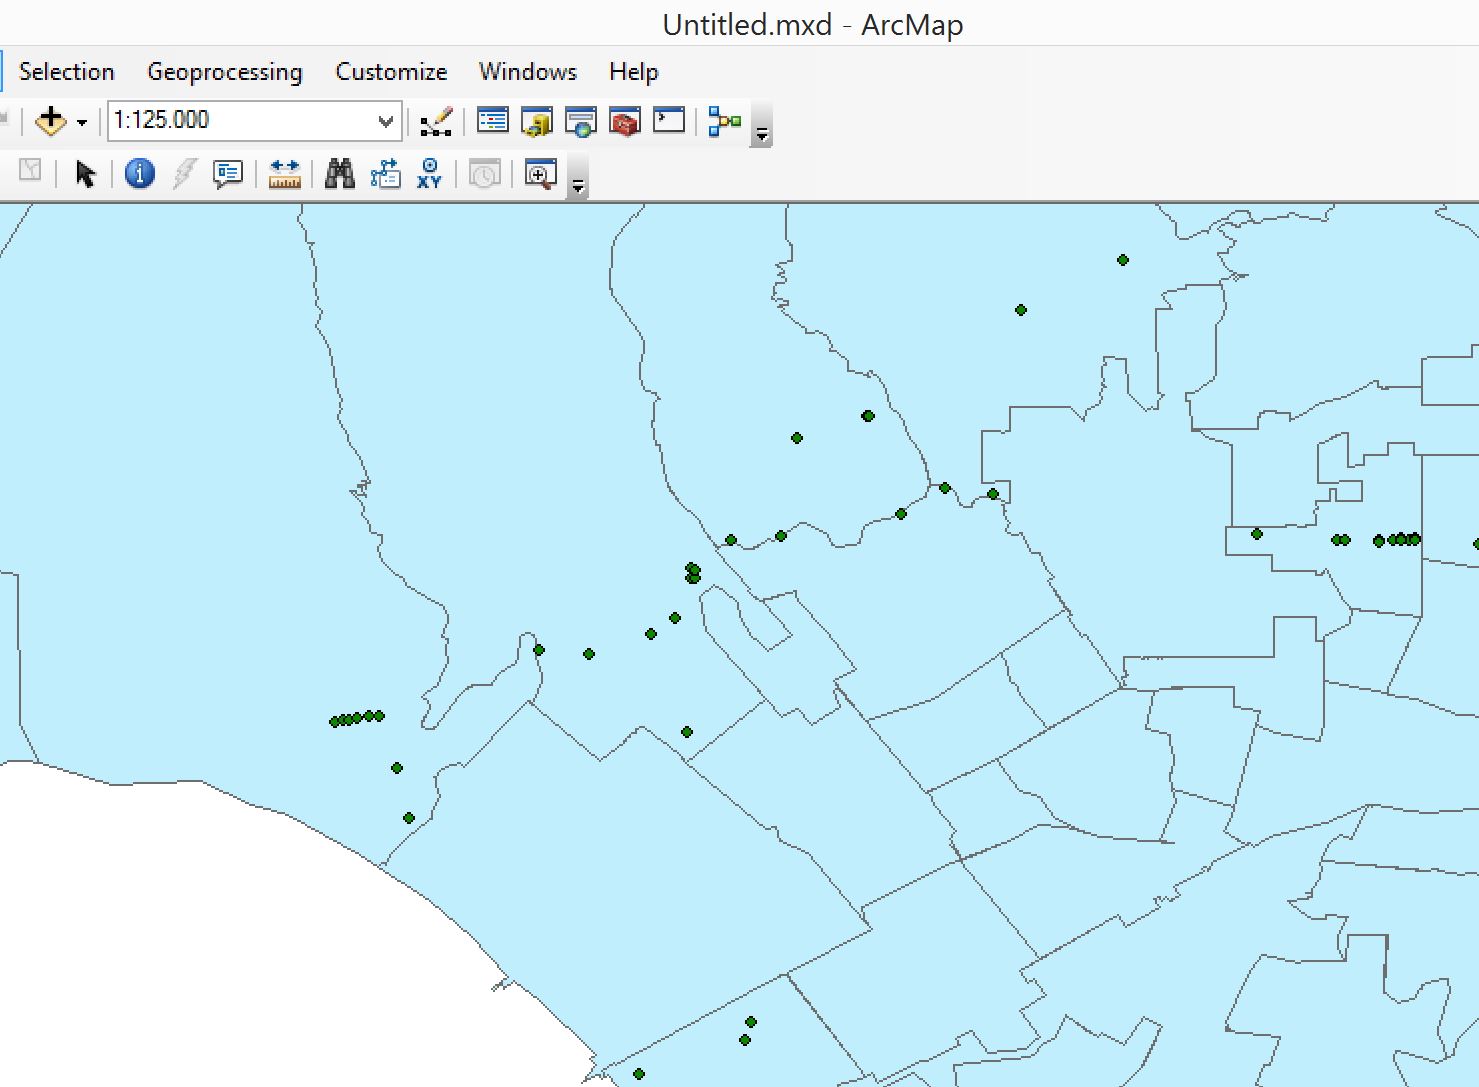Expand the Add Data dropdown arrow
The height and width of the screenshot is (1087, 1479).
(82, 122)
